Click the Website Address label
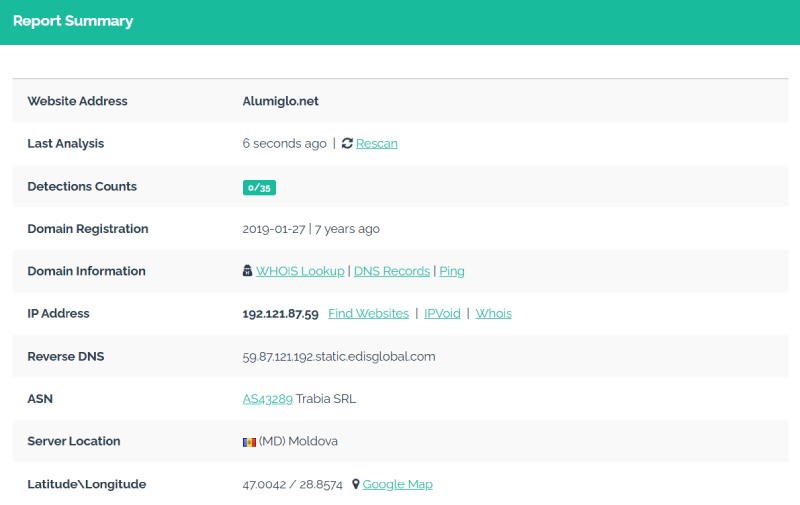 (78, 101)
